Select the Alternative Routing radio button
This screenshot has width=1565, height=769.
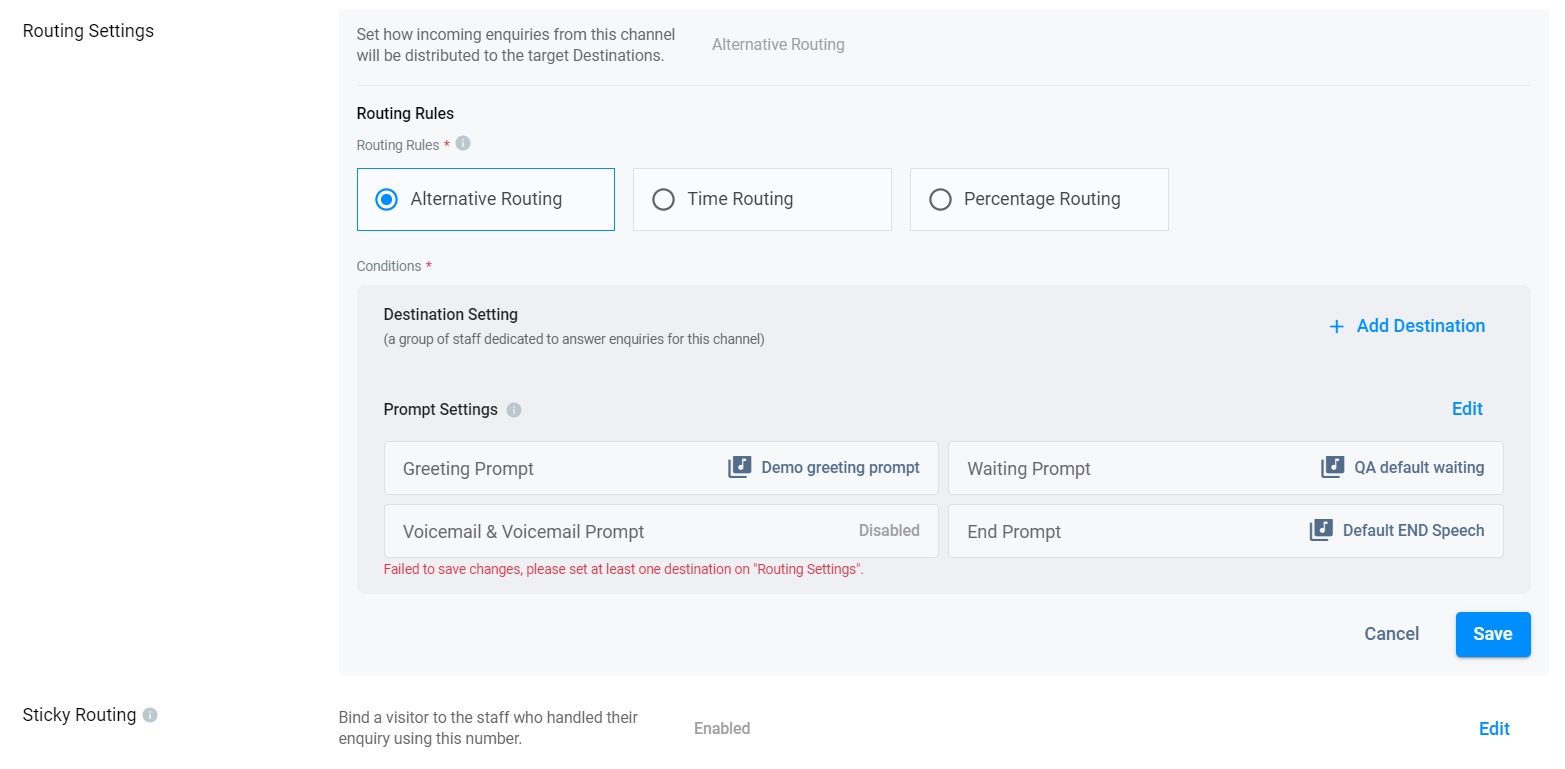(x=386, y=199)
